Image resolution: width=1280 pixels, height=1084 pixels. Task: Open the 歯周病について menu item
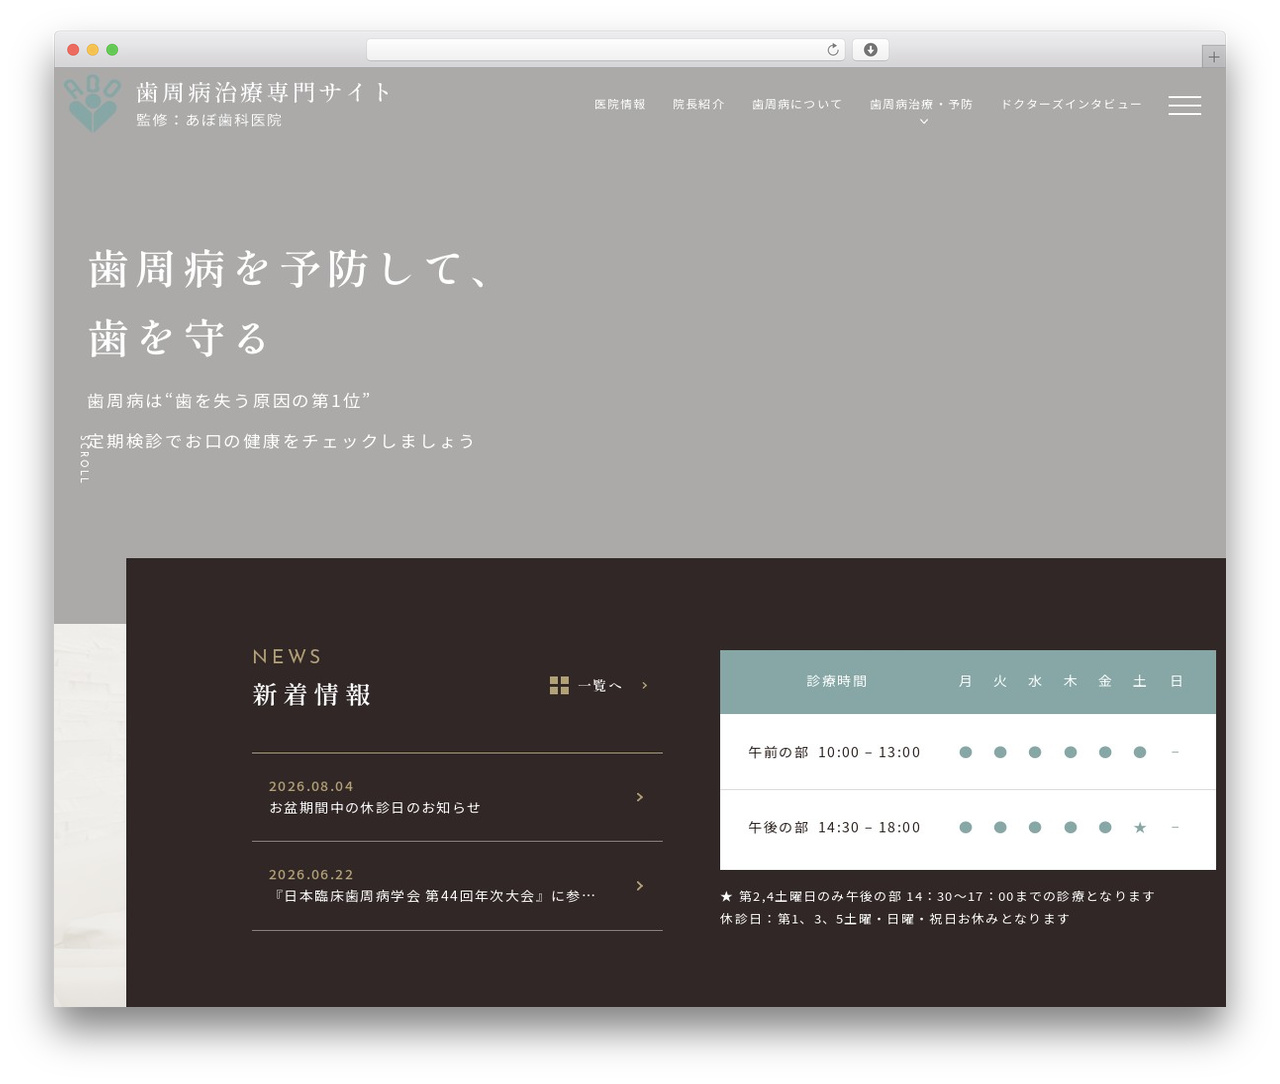797,104
